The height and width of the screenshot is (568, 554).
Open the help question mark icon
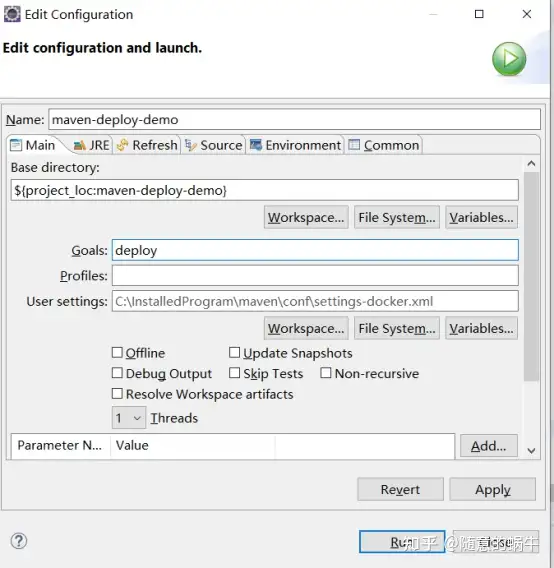tap(18, 541)
